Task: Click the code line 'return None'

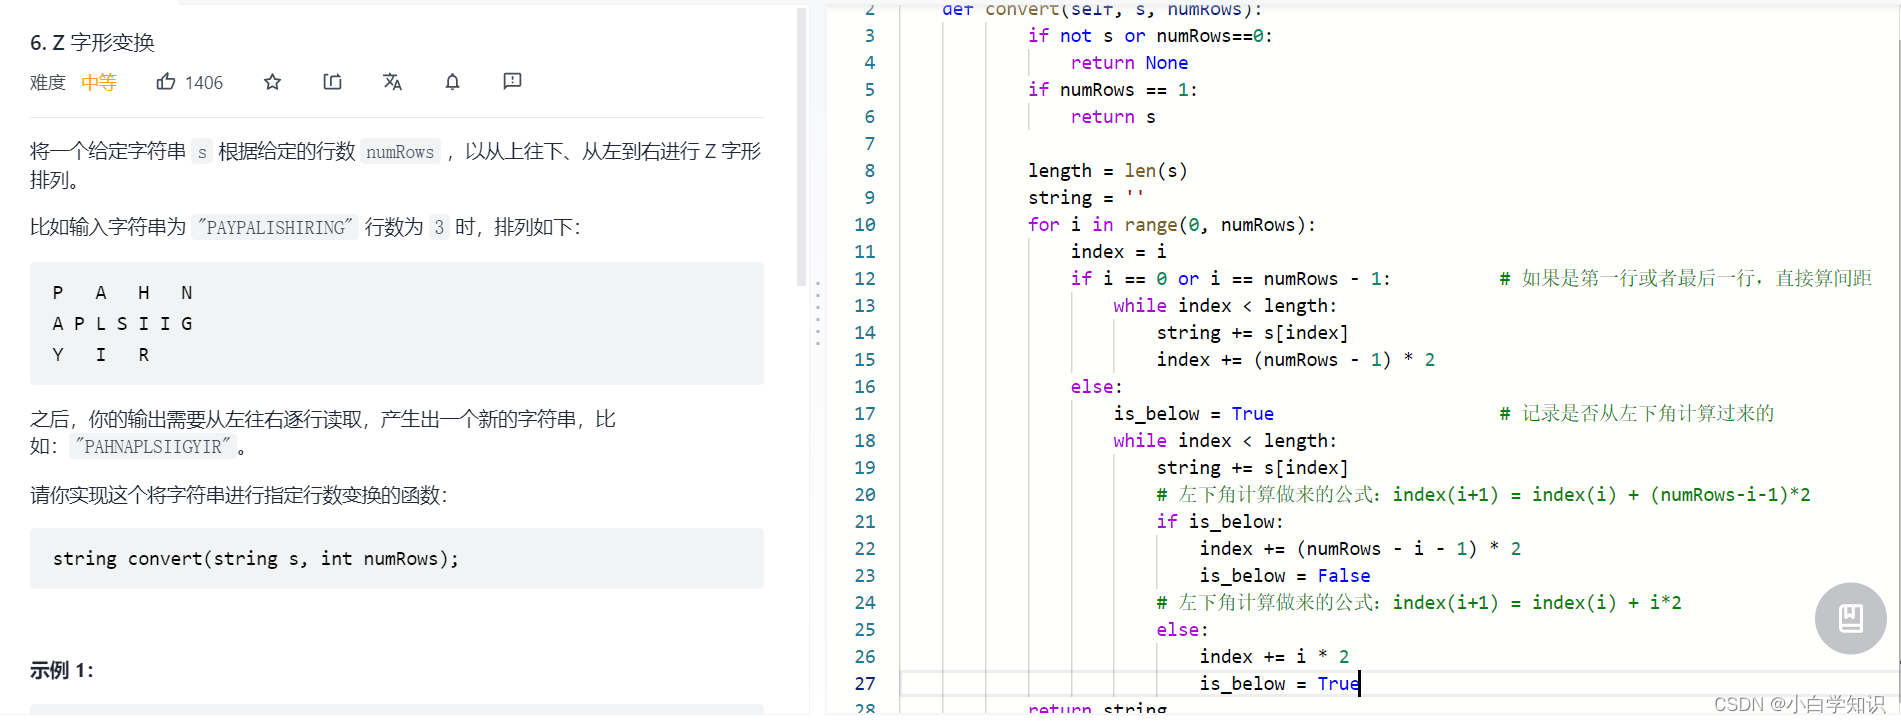Action: point(1129,63)
